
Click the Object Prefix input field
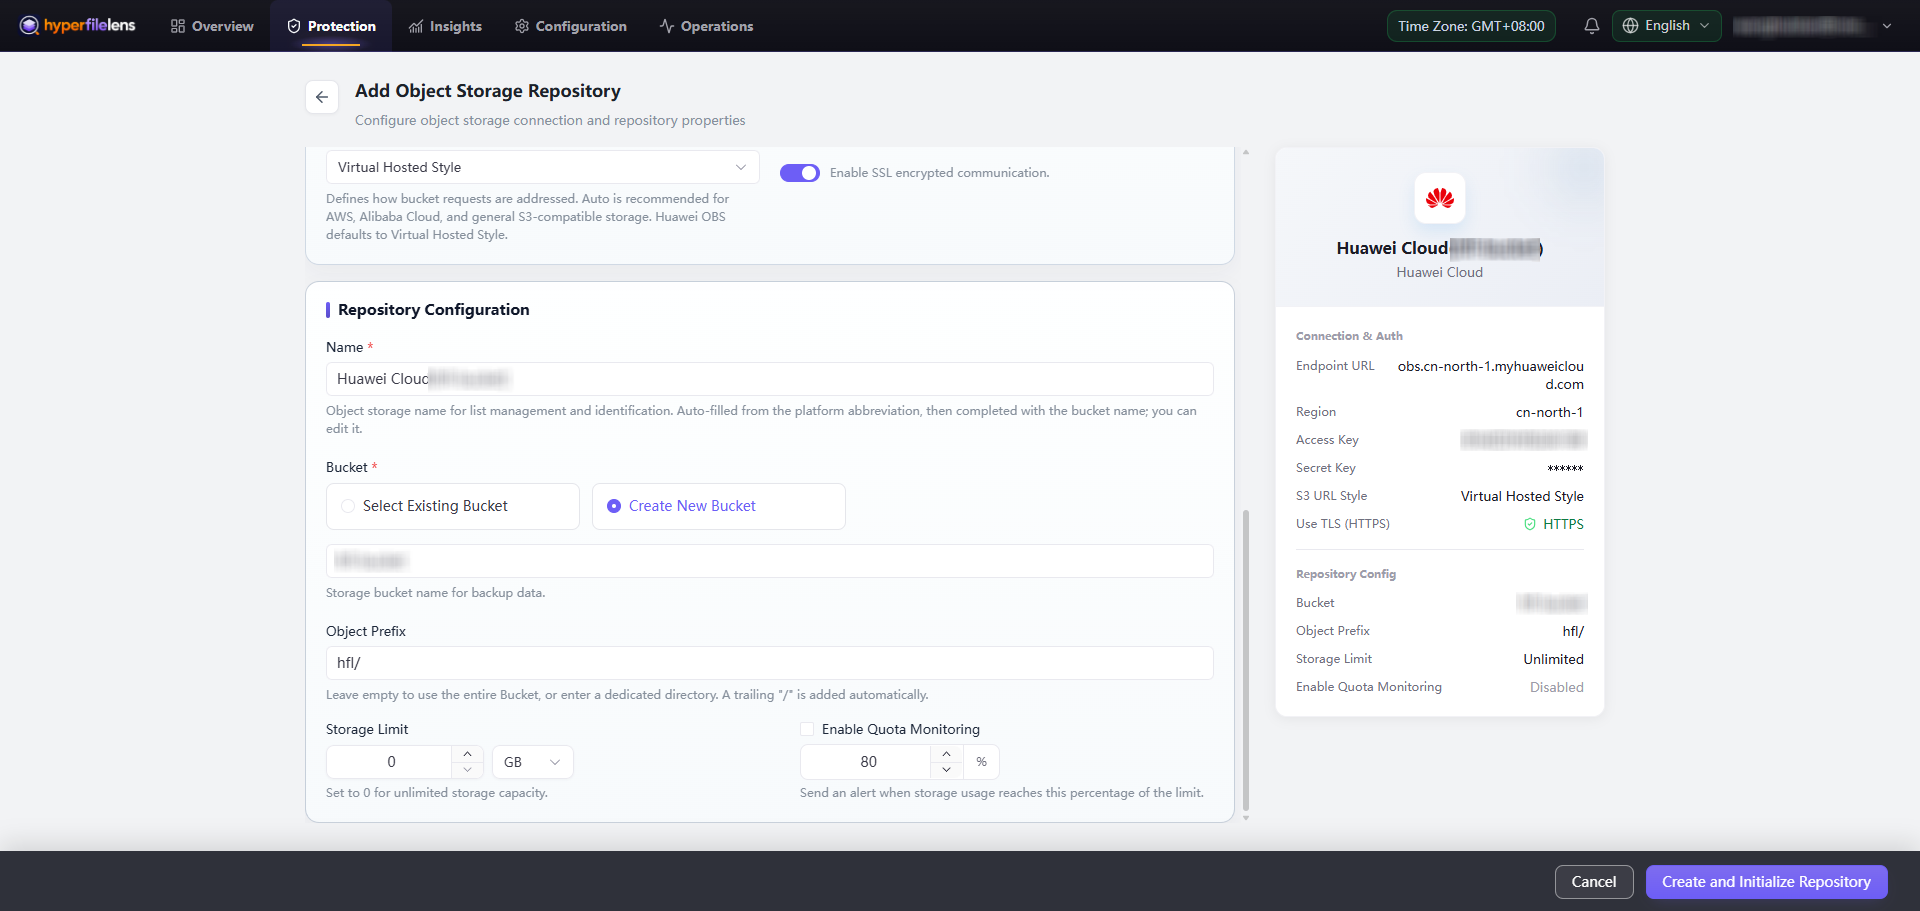(770, 663)
